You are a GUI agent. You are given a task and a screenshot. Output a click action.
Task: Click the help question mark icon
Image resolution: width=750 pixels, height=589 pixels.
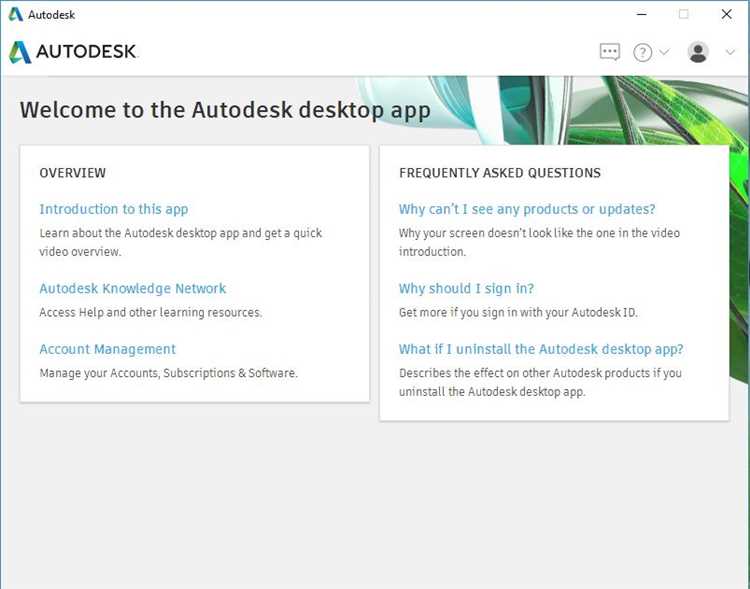[x=642, y=52]
